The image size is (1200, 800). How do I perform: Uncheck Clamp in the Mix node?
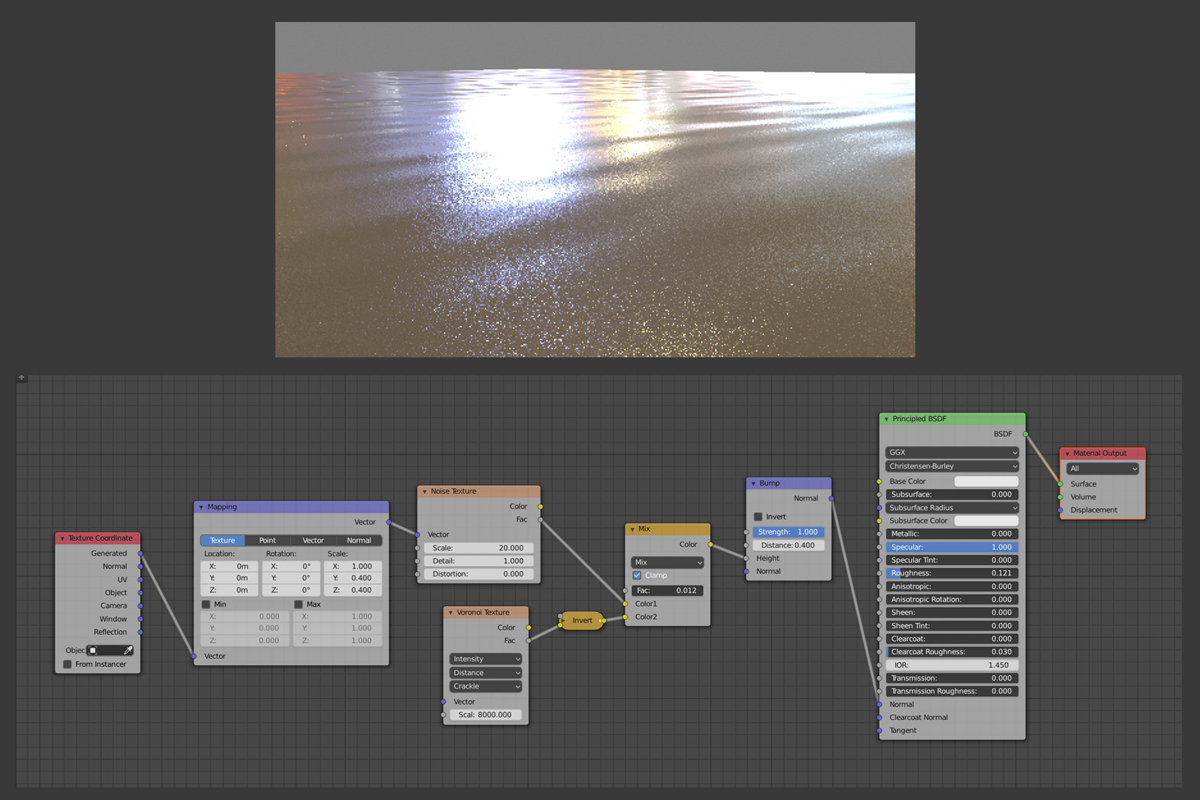click(x=637, y=576)
